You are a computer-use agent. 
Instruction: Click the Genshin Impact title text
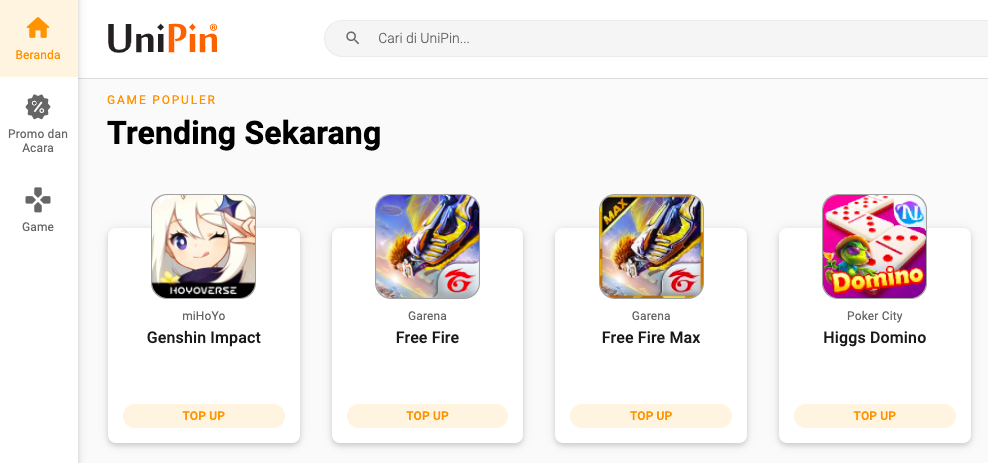[x=204, y=338]
